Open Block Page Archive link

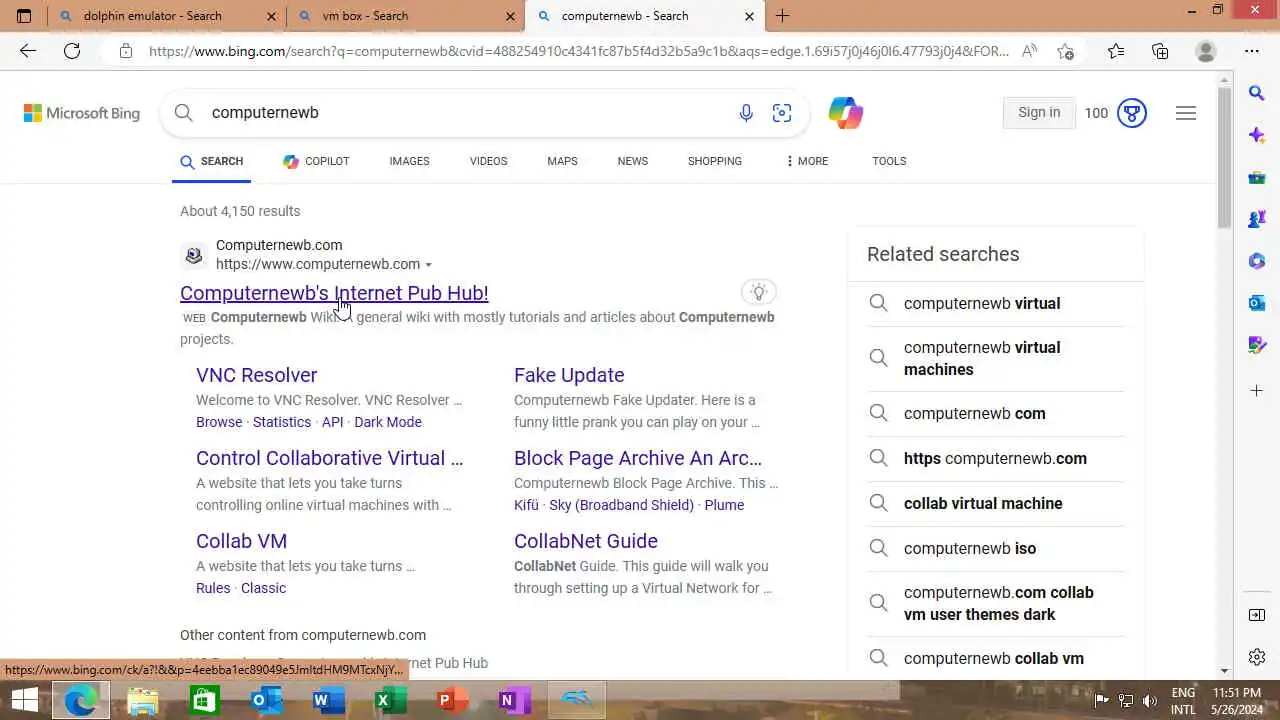tap(638, 458)
